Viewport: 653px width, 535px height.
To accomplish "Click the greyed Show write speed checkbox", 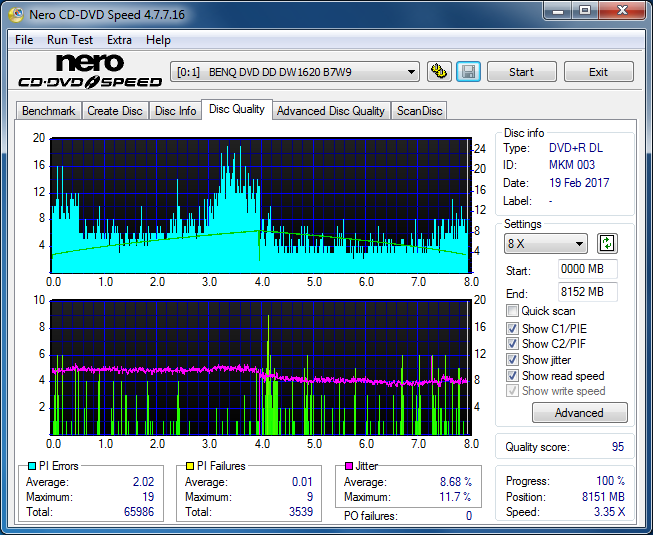I will point(512,391).
